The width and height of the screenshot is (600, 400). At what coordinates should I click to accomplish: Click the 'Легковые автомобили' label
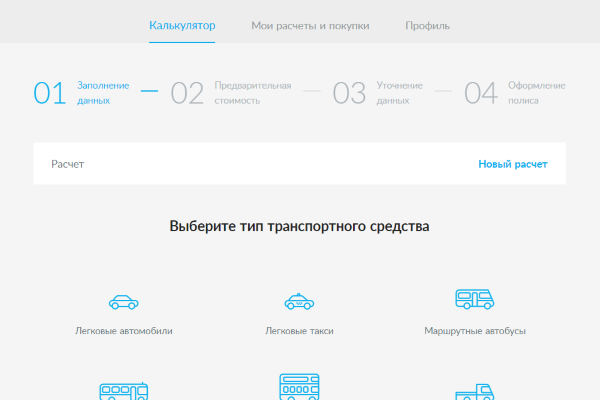pos(124,330)
